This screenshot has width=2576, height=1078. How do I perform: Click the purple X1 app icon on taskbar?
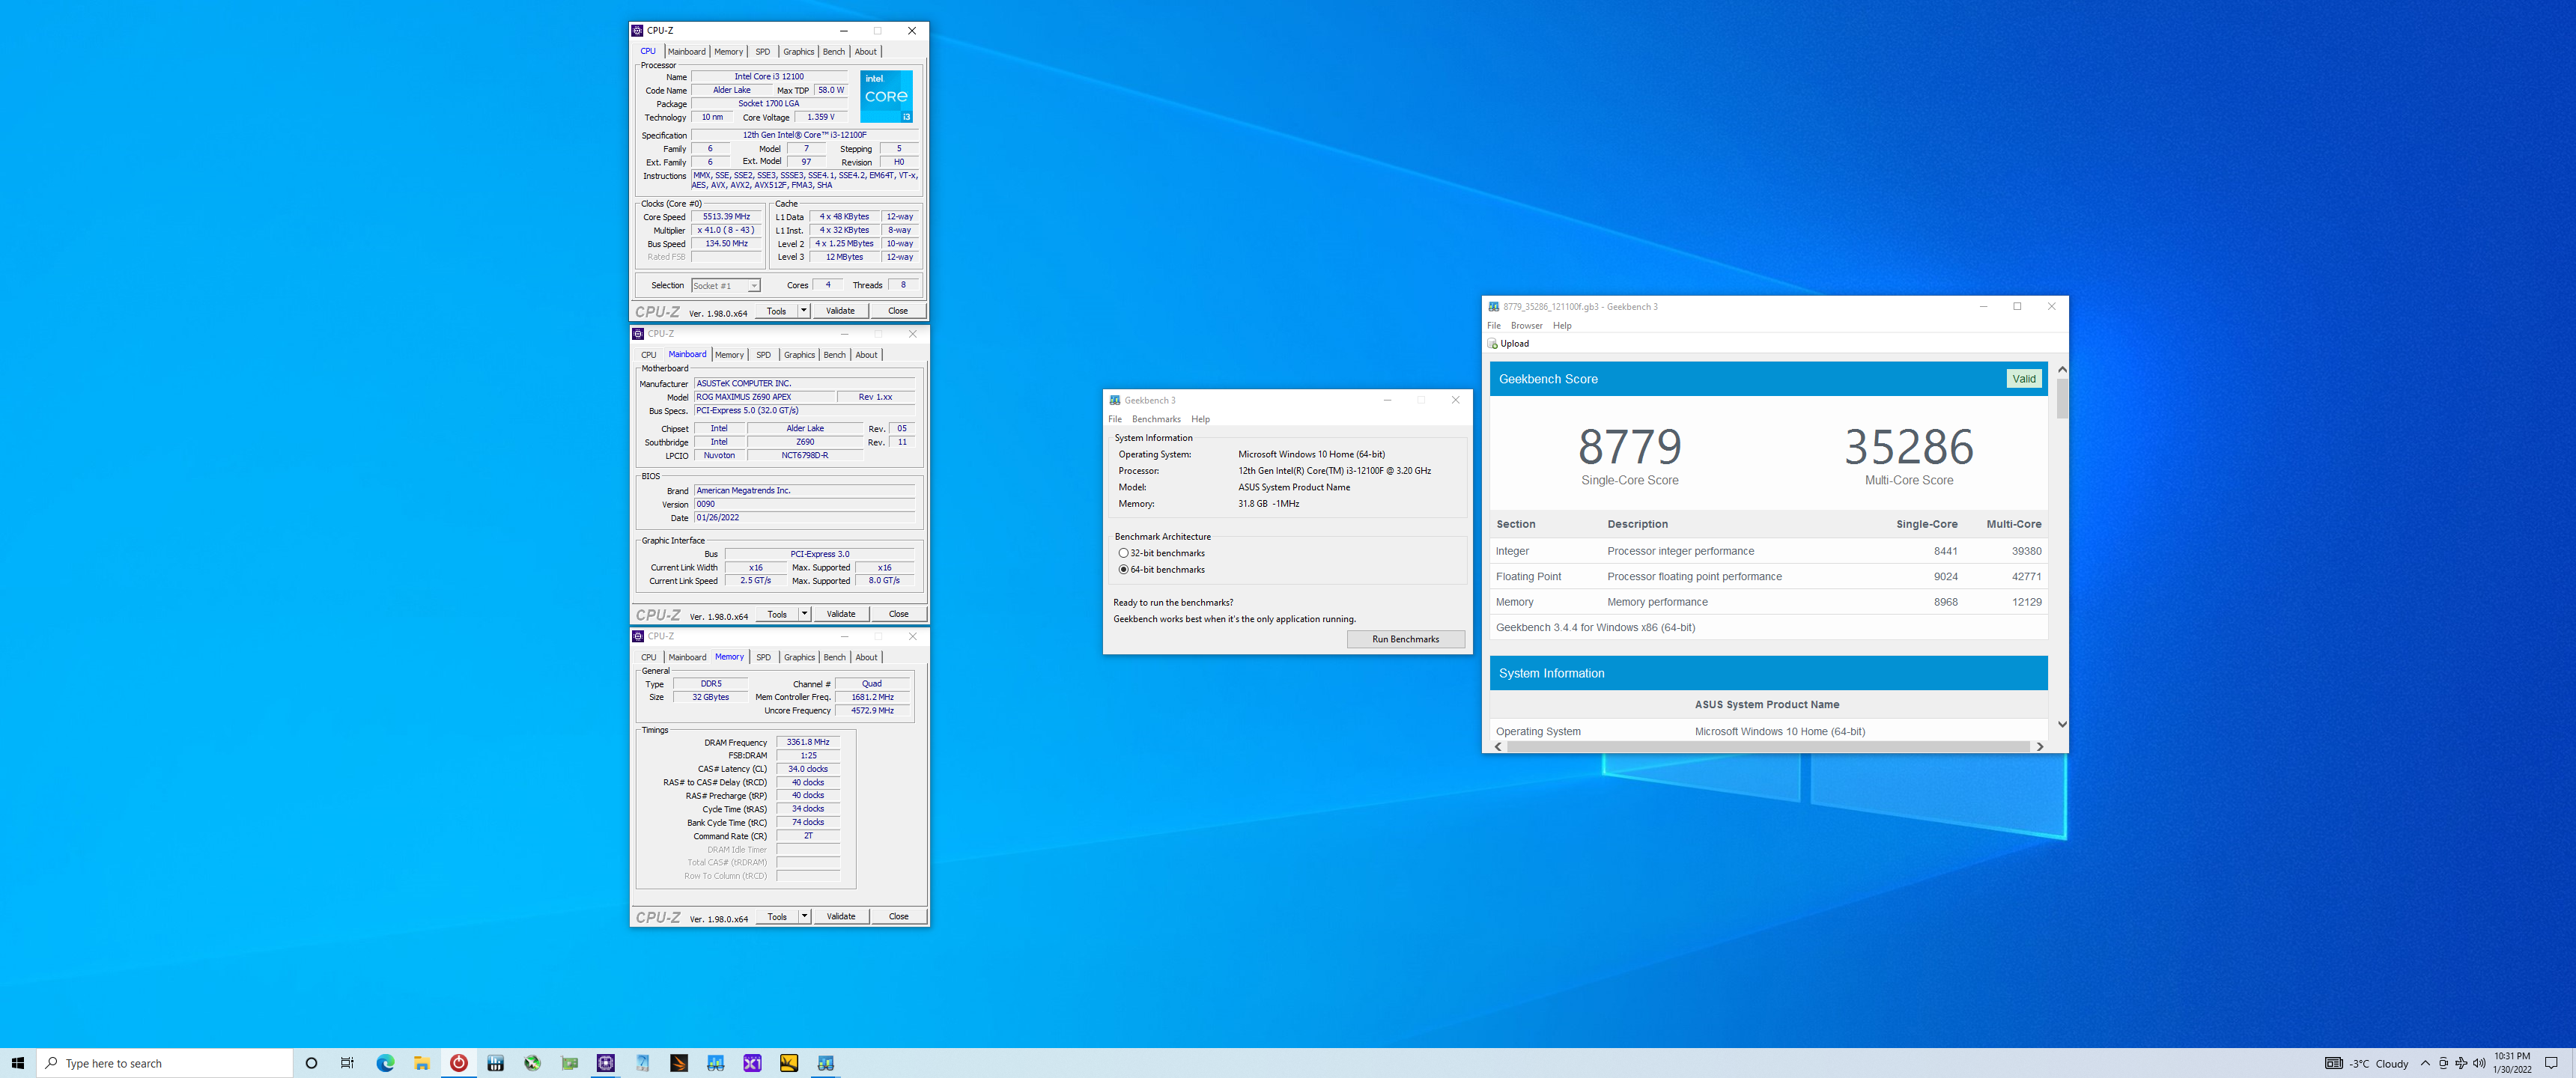coord(752,1063)
